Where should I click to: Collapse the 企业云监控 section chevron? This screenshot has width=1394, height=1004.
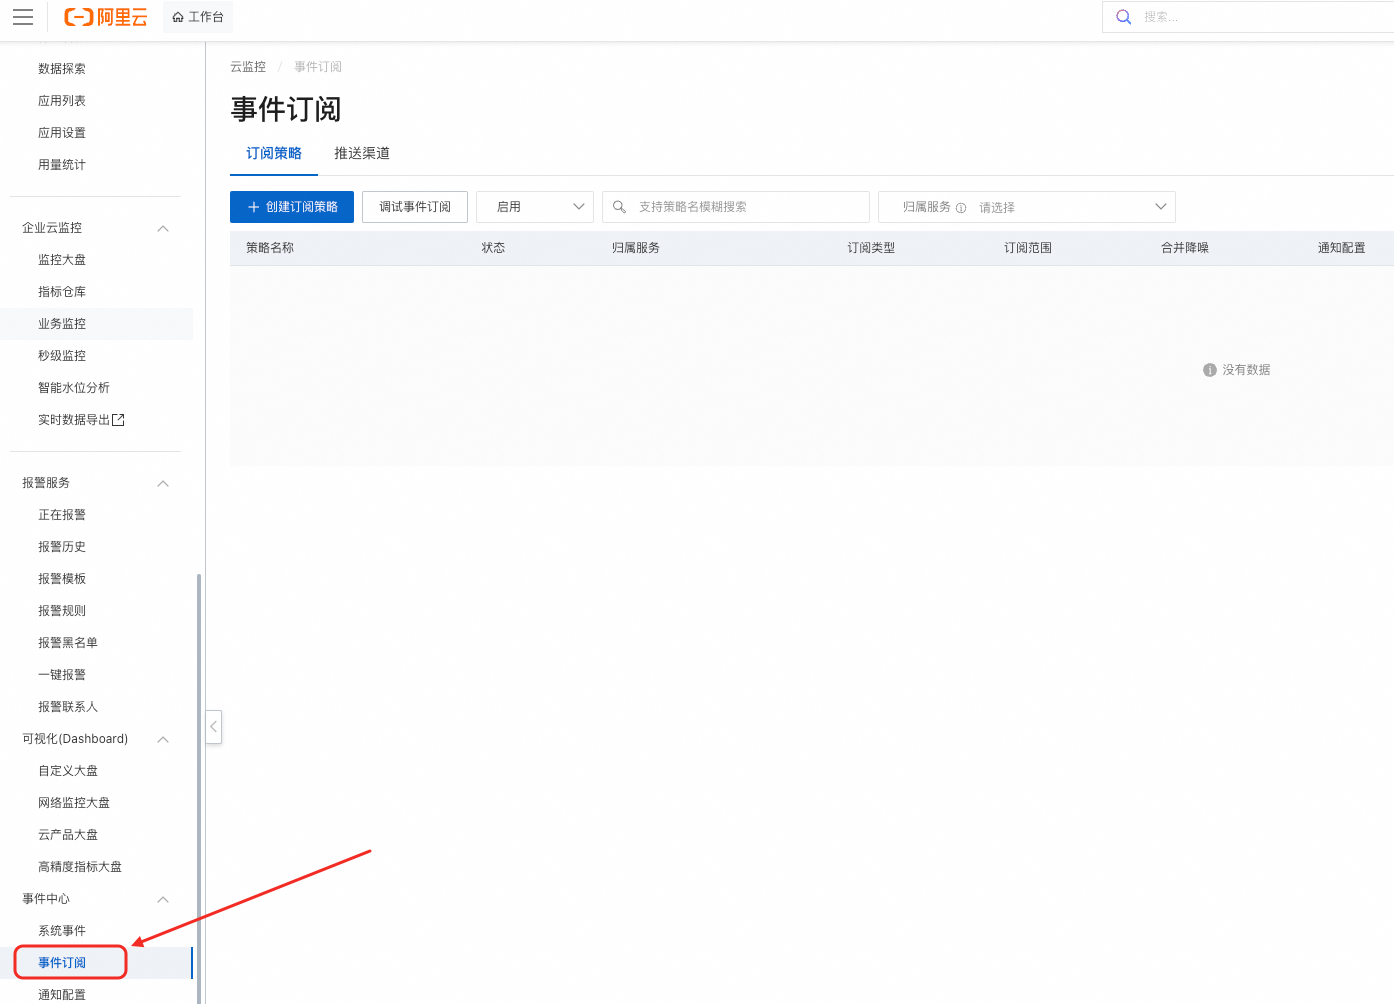[163, 229]
